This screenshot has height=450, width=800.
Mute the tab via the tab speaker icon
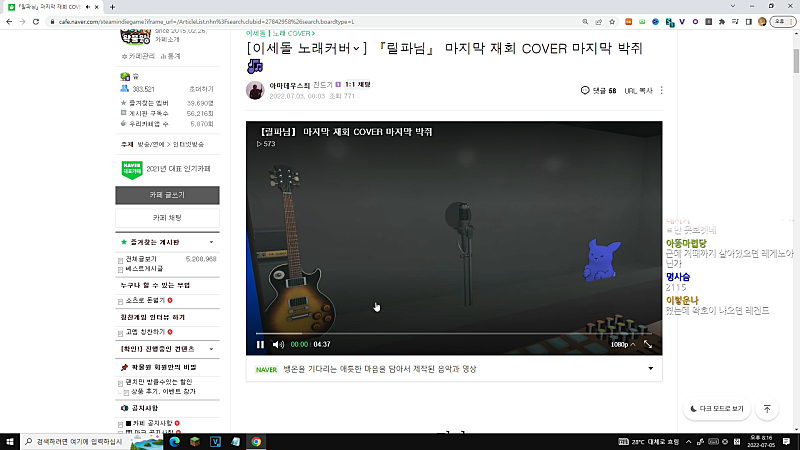pos(88,7)
